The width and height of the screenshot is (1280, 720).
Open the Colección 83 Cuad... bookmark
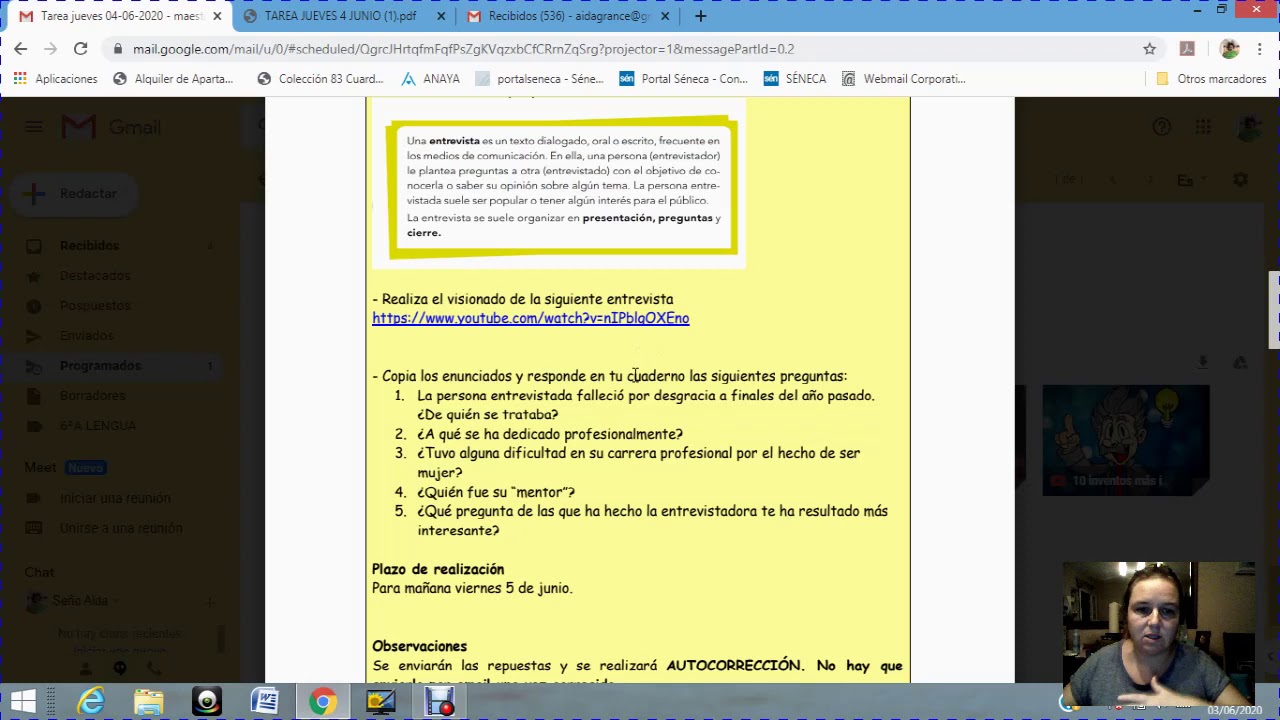point(320,78)
